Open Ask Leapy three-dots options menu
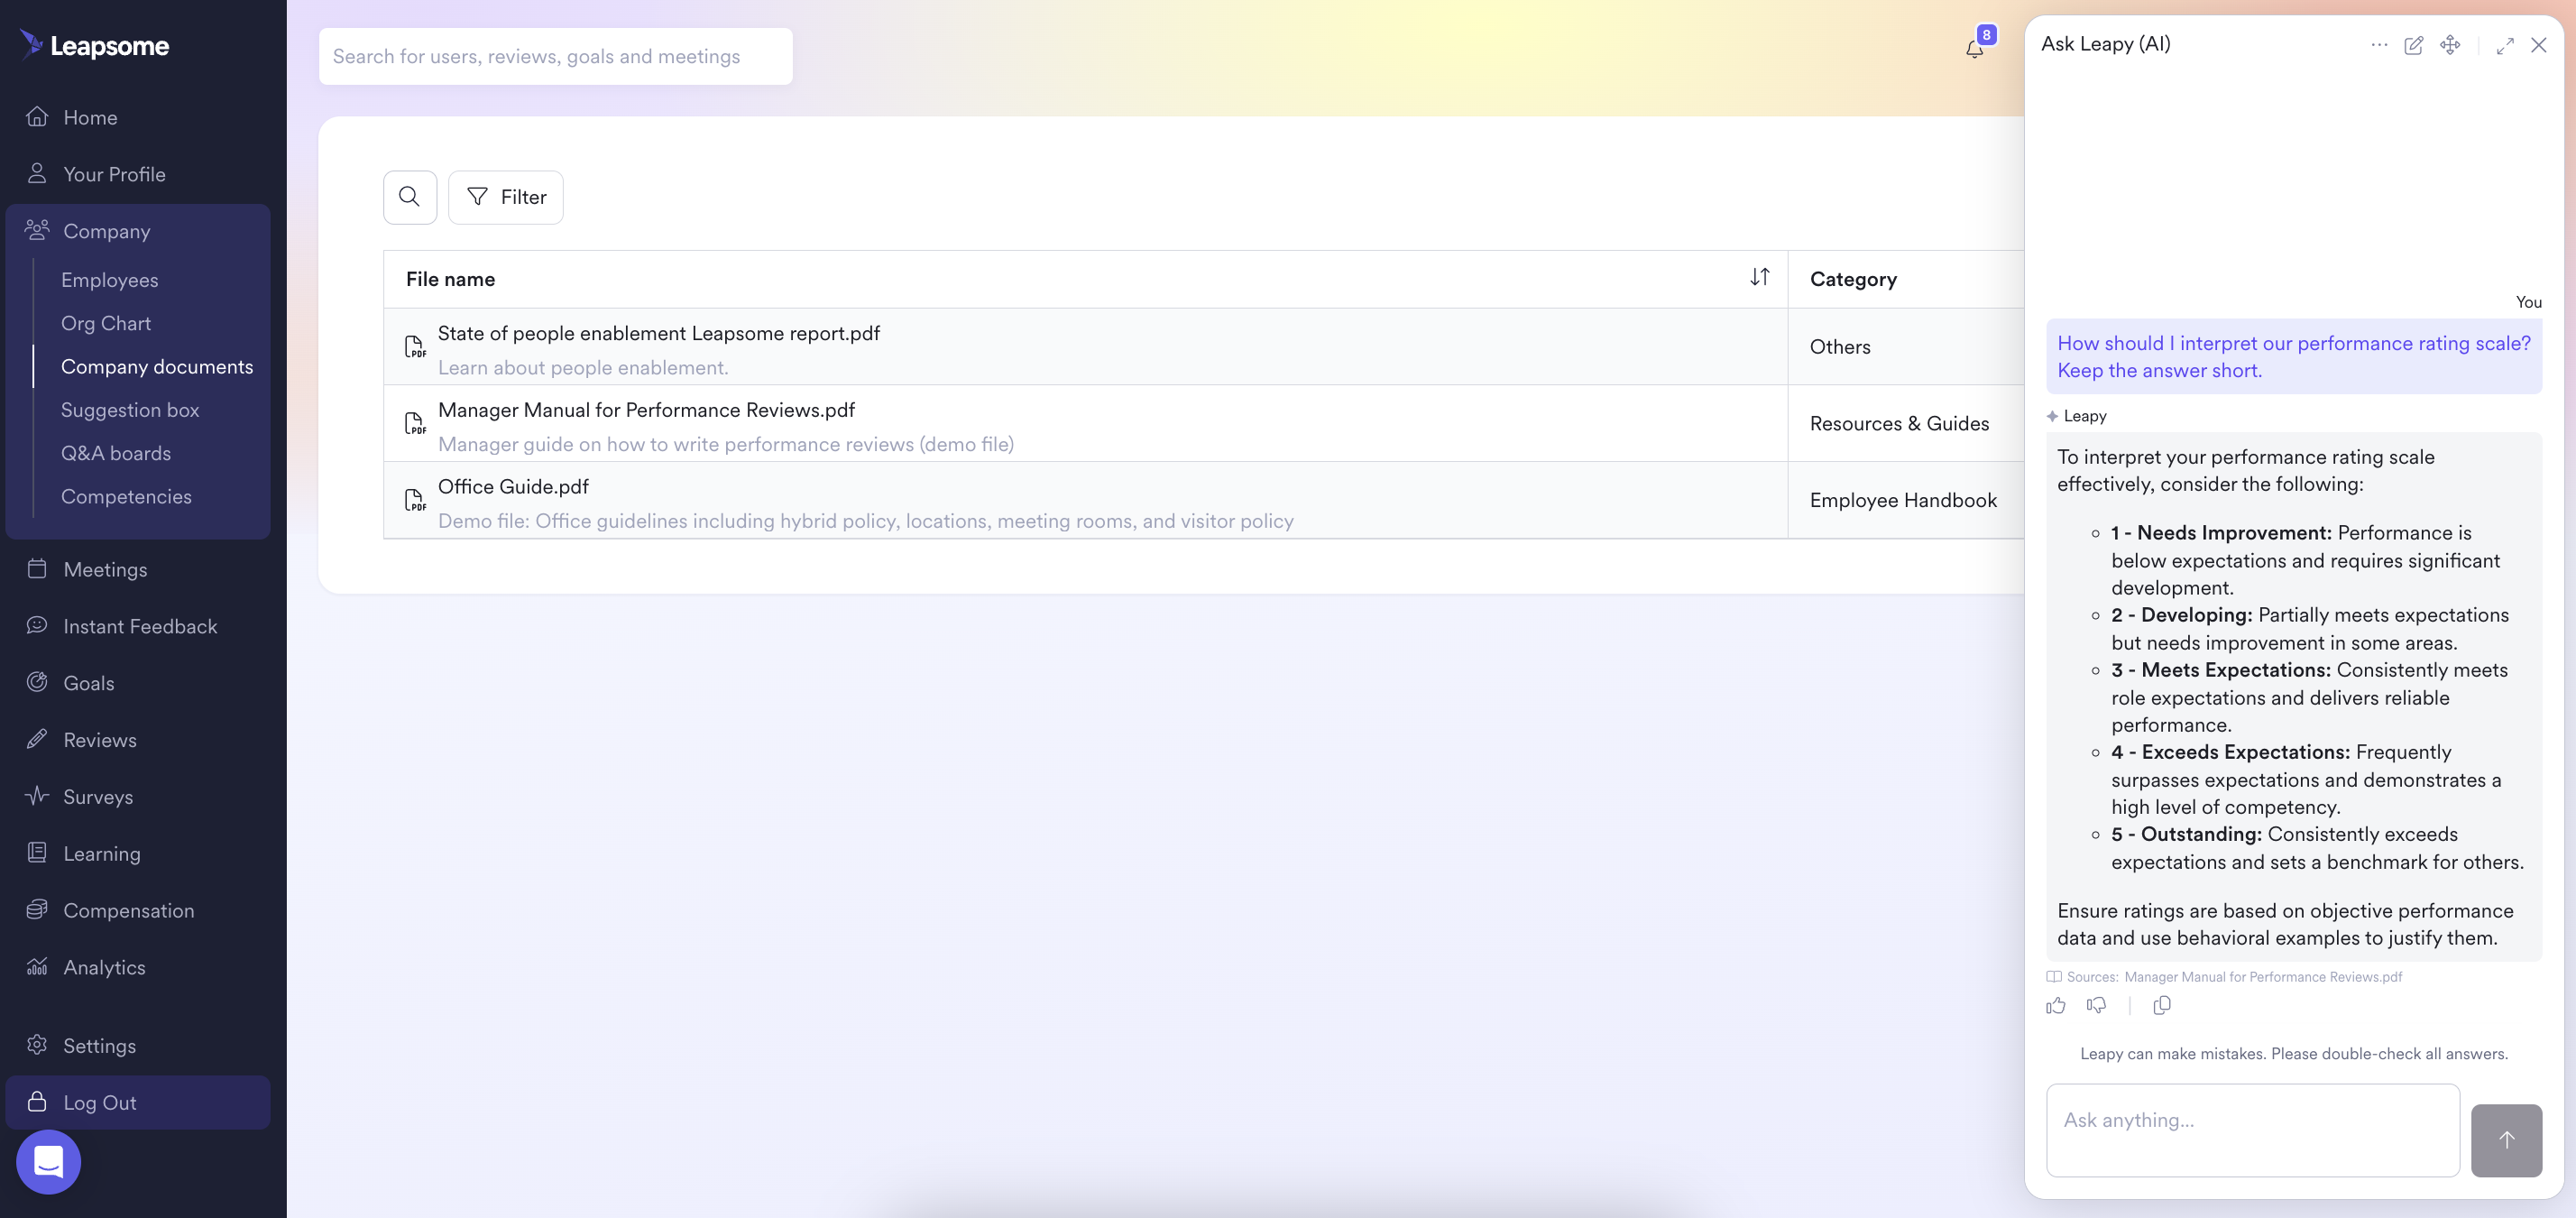Screen dimensions: 2576x1218 (x=2379, y=45)
